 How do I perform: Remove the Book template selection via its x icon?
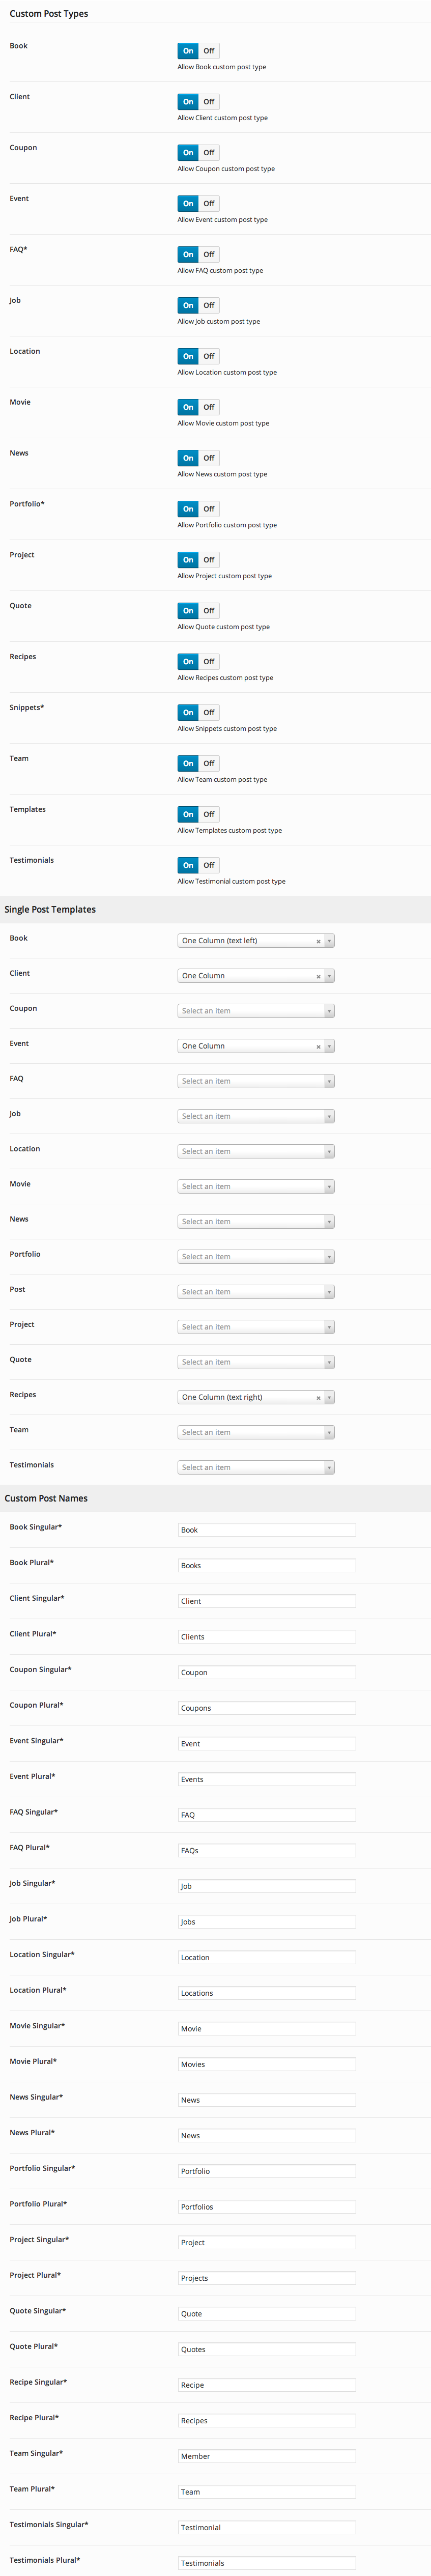click(x=318, y=940)
